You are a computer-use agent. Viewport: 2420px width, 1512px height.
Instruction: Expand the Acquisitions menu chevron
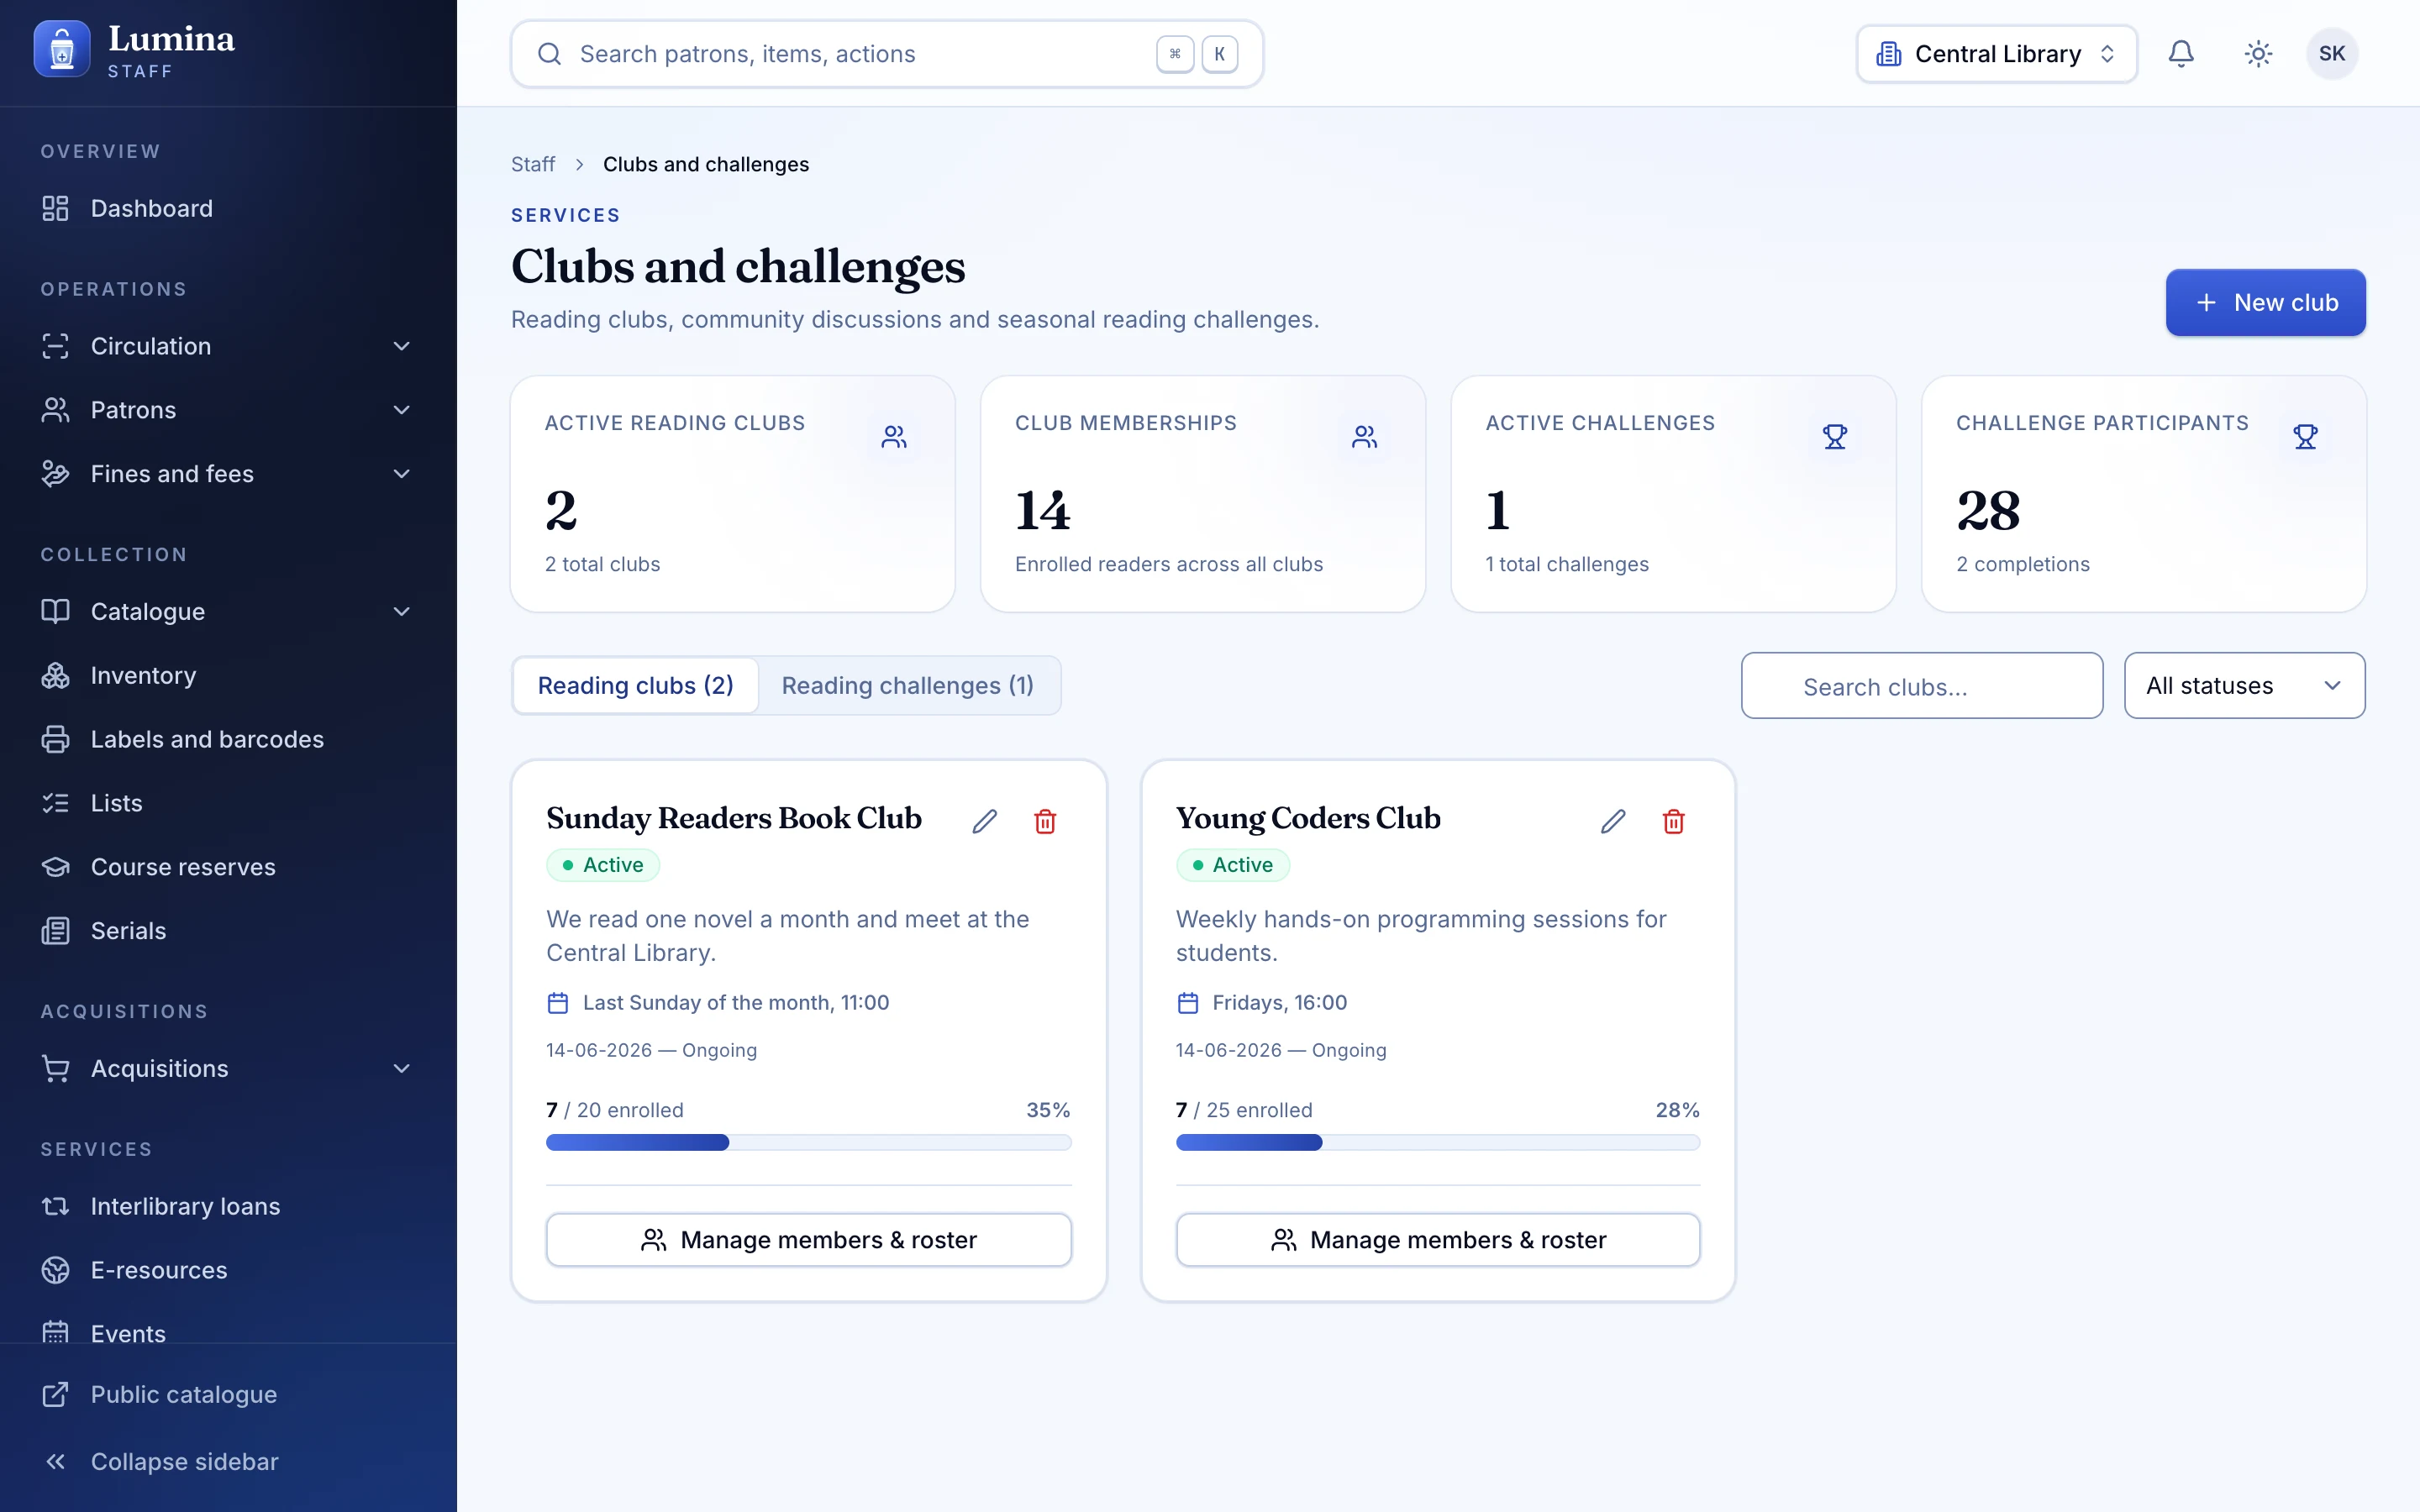(402, 1068)
